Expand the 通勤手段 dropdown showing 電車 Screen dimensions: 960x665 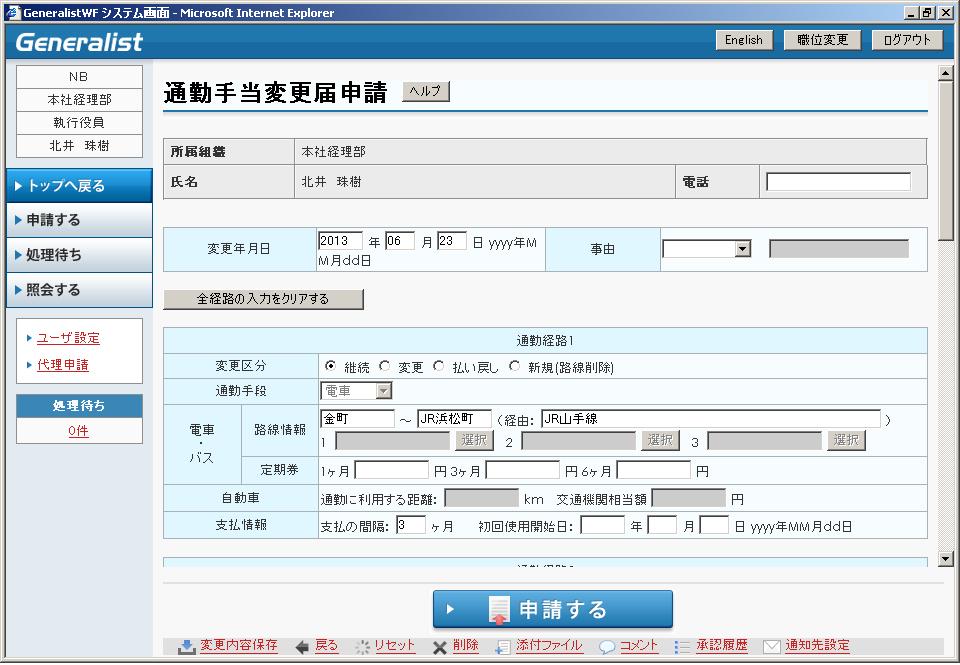tap(384, 391)
